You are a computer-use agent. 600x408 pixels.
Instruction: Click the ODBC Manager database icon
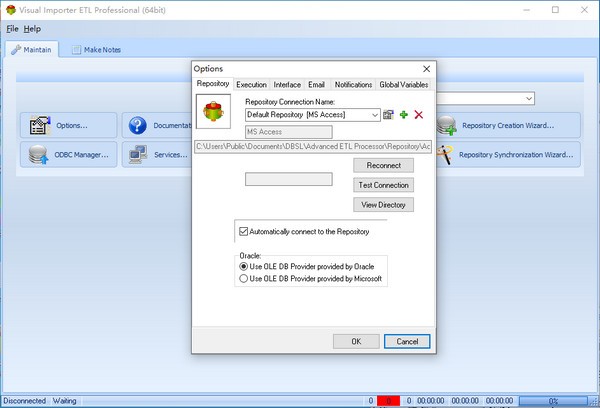click(x=39, y=155)
